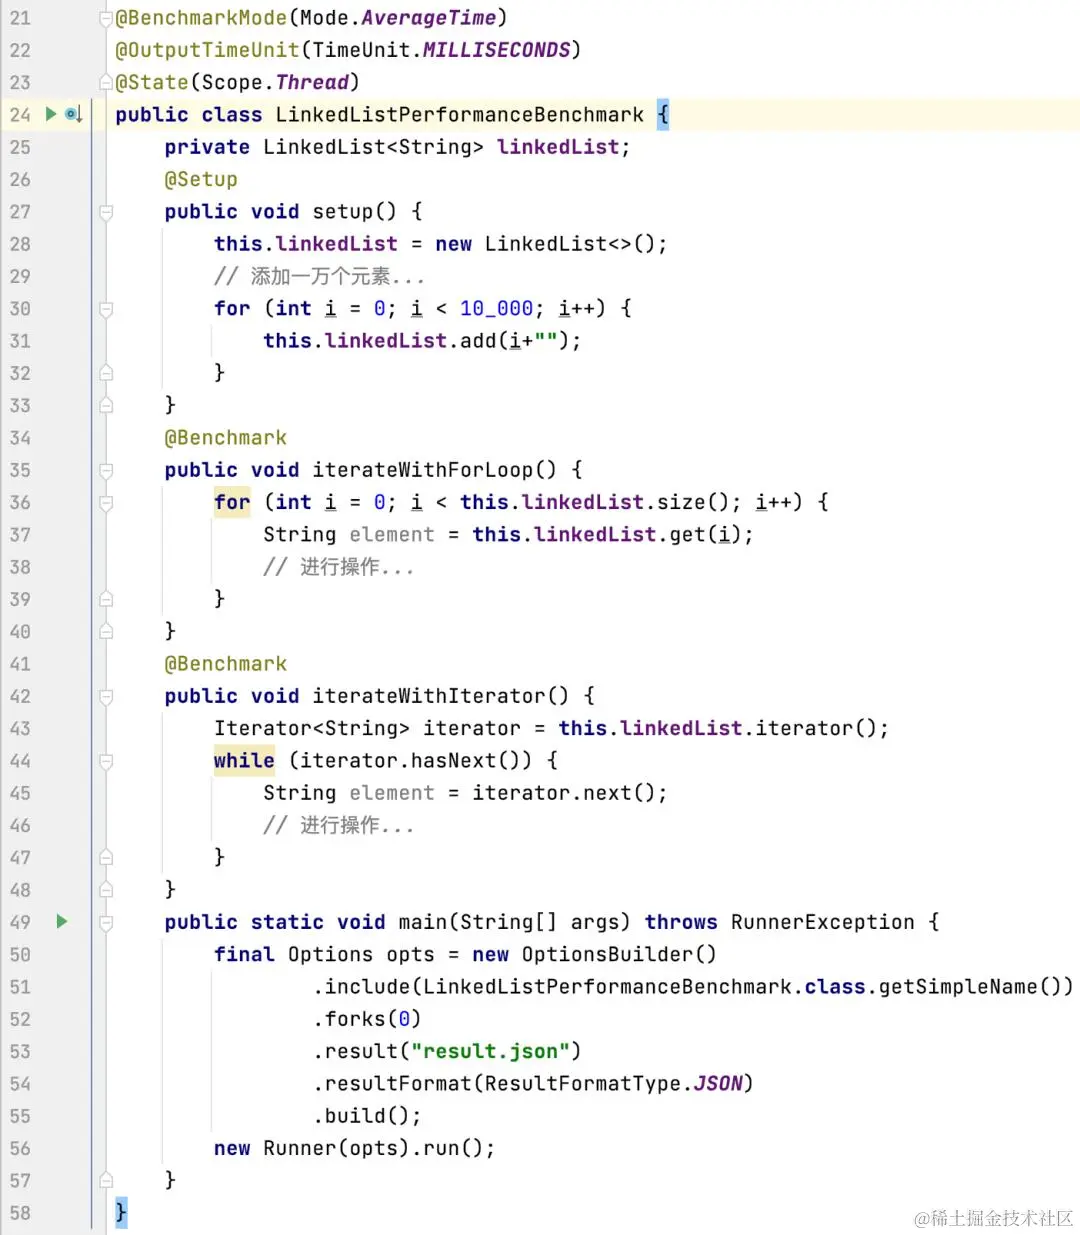Click the .forks(0) call
Image resolution: width=1080 pixels, height=1235 pixels.
[x=367, y=1019]
